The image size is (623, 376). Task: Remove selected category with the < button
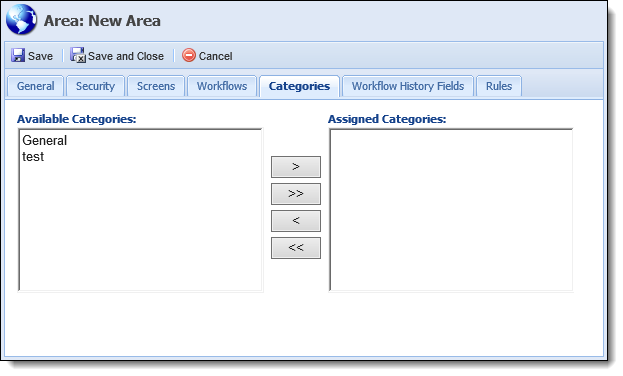click(x=296, y=221)
